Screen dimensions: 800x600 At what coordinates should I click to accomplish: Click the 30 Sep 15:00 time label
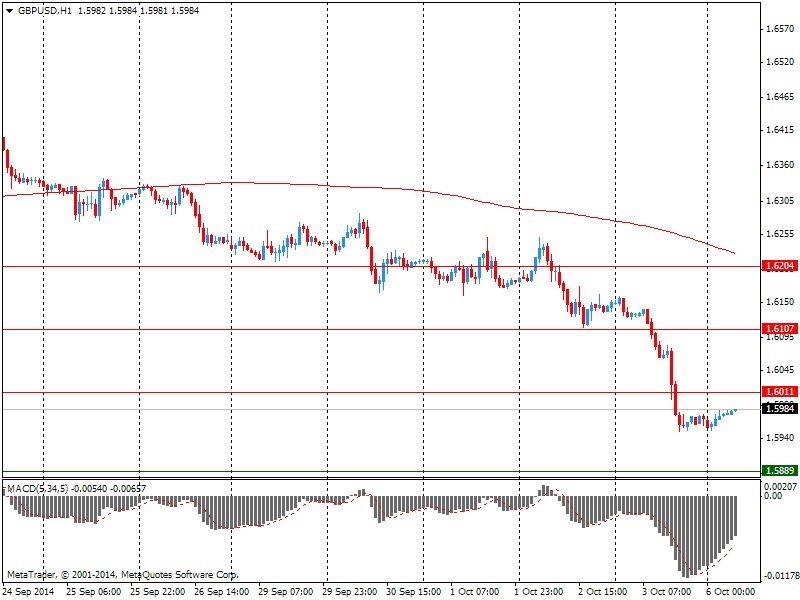pyautogui.click(x=413, y=592)
